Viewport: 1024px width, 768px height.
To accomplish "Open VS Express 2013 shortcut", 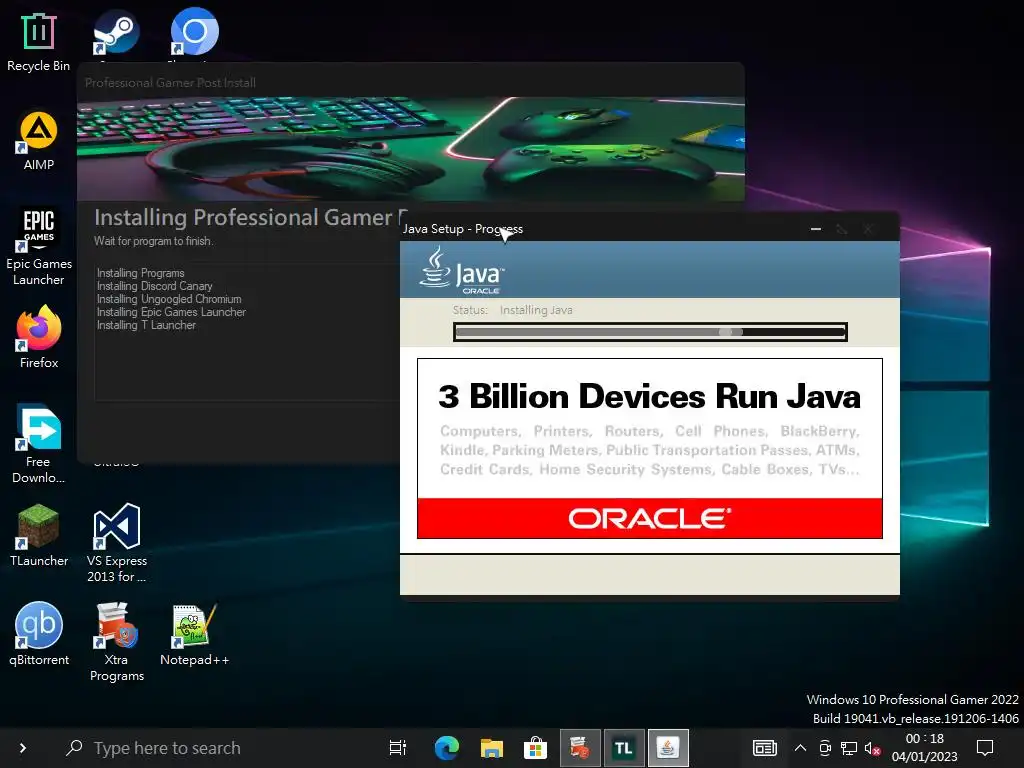I will pyautogui.click(x=116, y=543).
